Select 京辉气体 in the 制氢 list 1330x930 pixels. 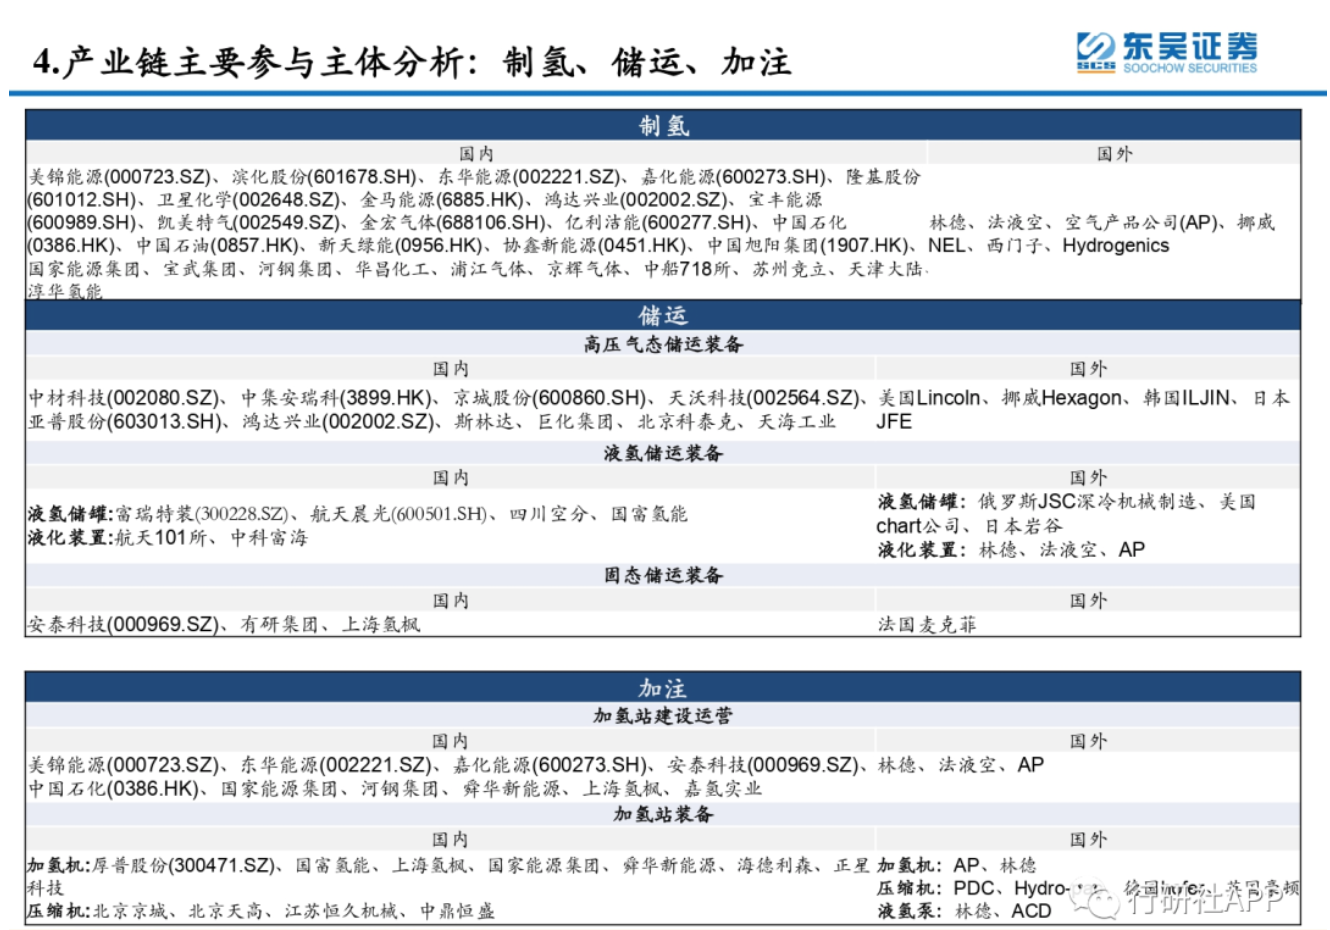point(584,269)
